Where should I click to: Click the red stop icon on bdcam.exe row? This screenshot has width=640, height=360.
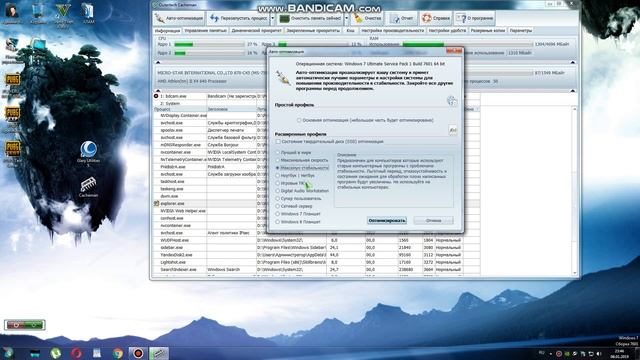[156, 96]
